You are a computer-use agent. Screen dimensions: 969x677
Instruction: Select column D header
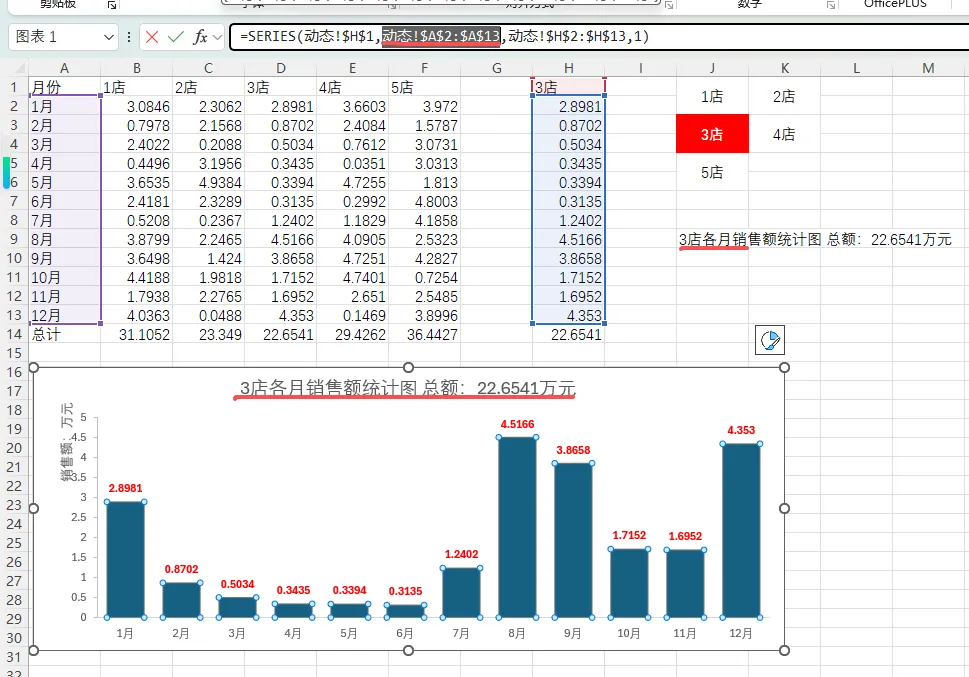(x=281, y=68)
